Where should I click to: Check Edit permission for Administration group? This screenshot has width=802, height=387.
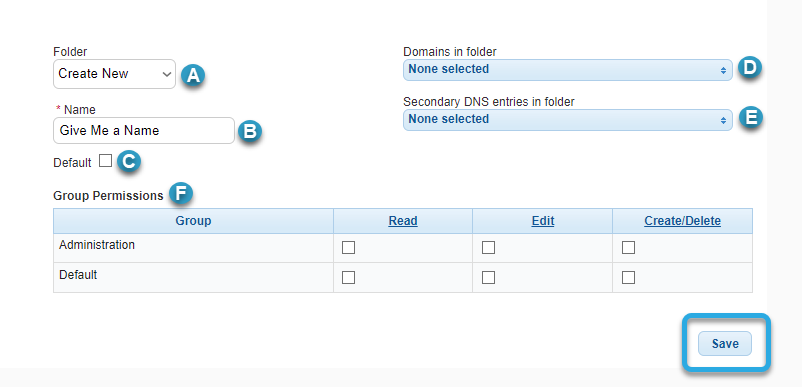tap(488, 248)
